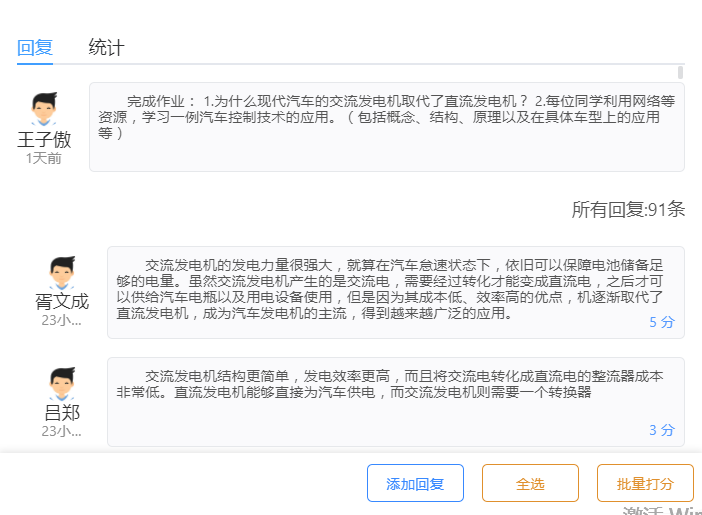
Task: Click the 23小... timestamp under 胥文成
Action: point(62,320)
